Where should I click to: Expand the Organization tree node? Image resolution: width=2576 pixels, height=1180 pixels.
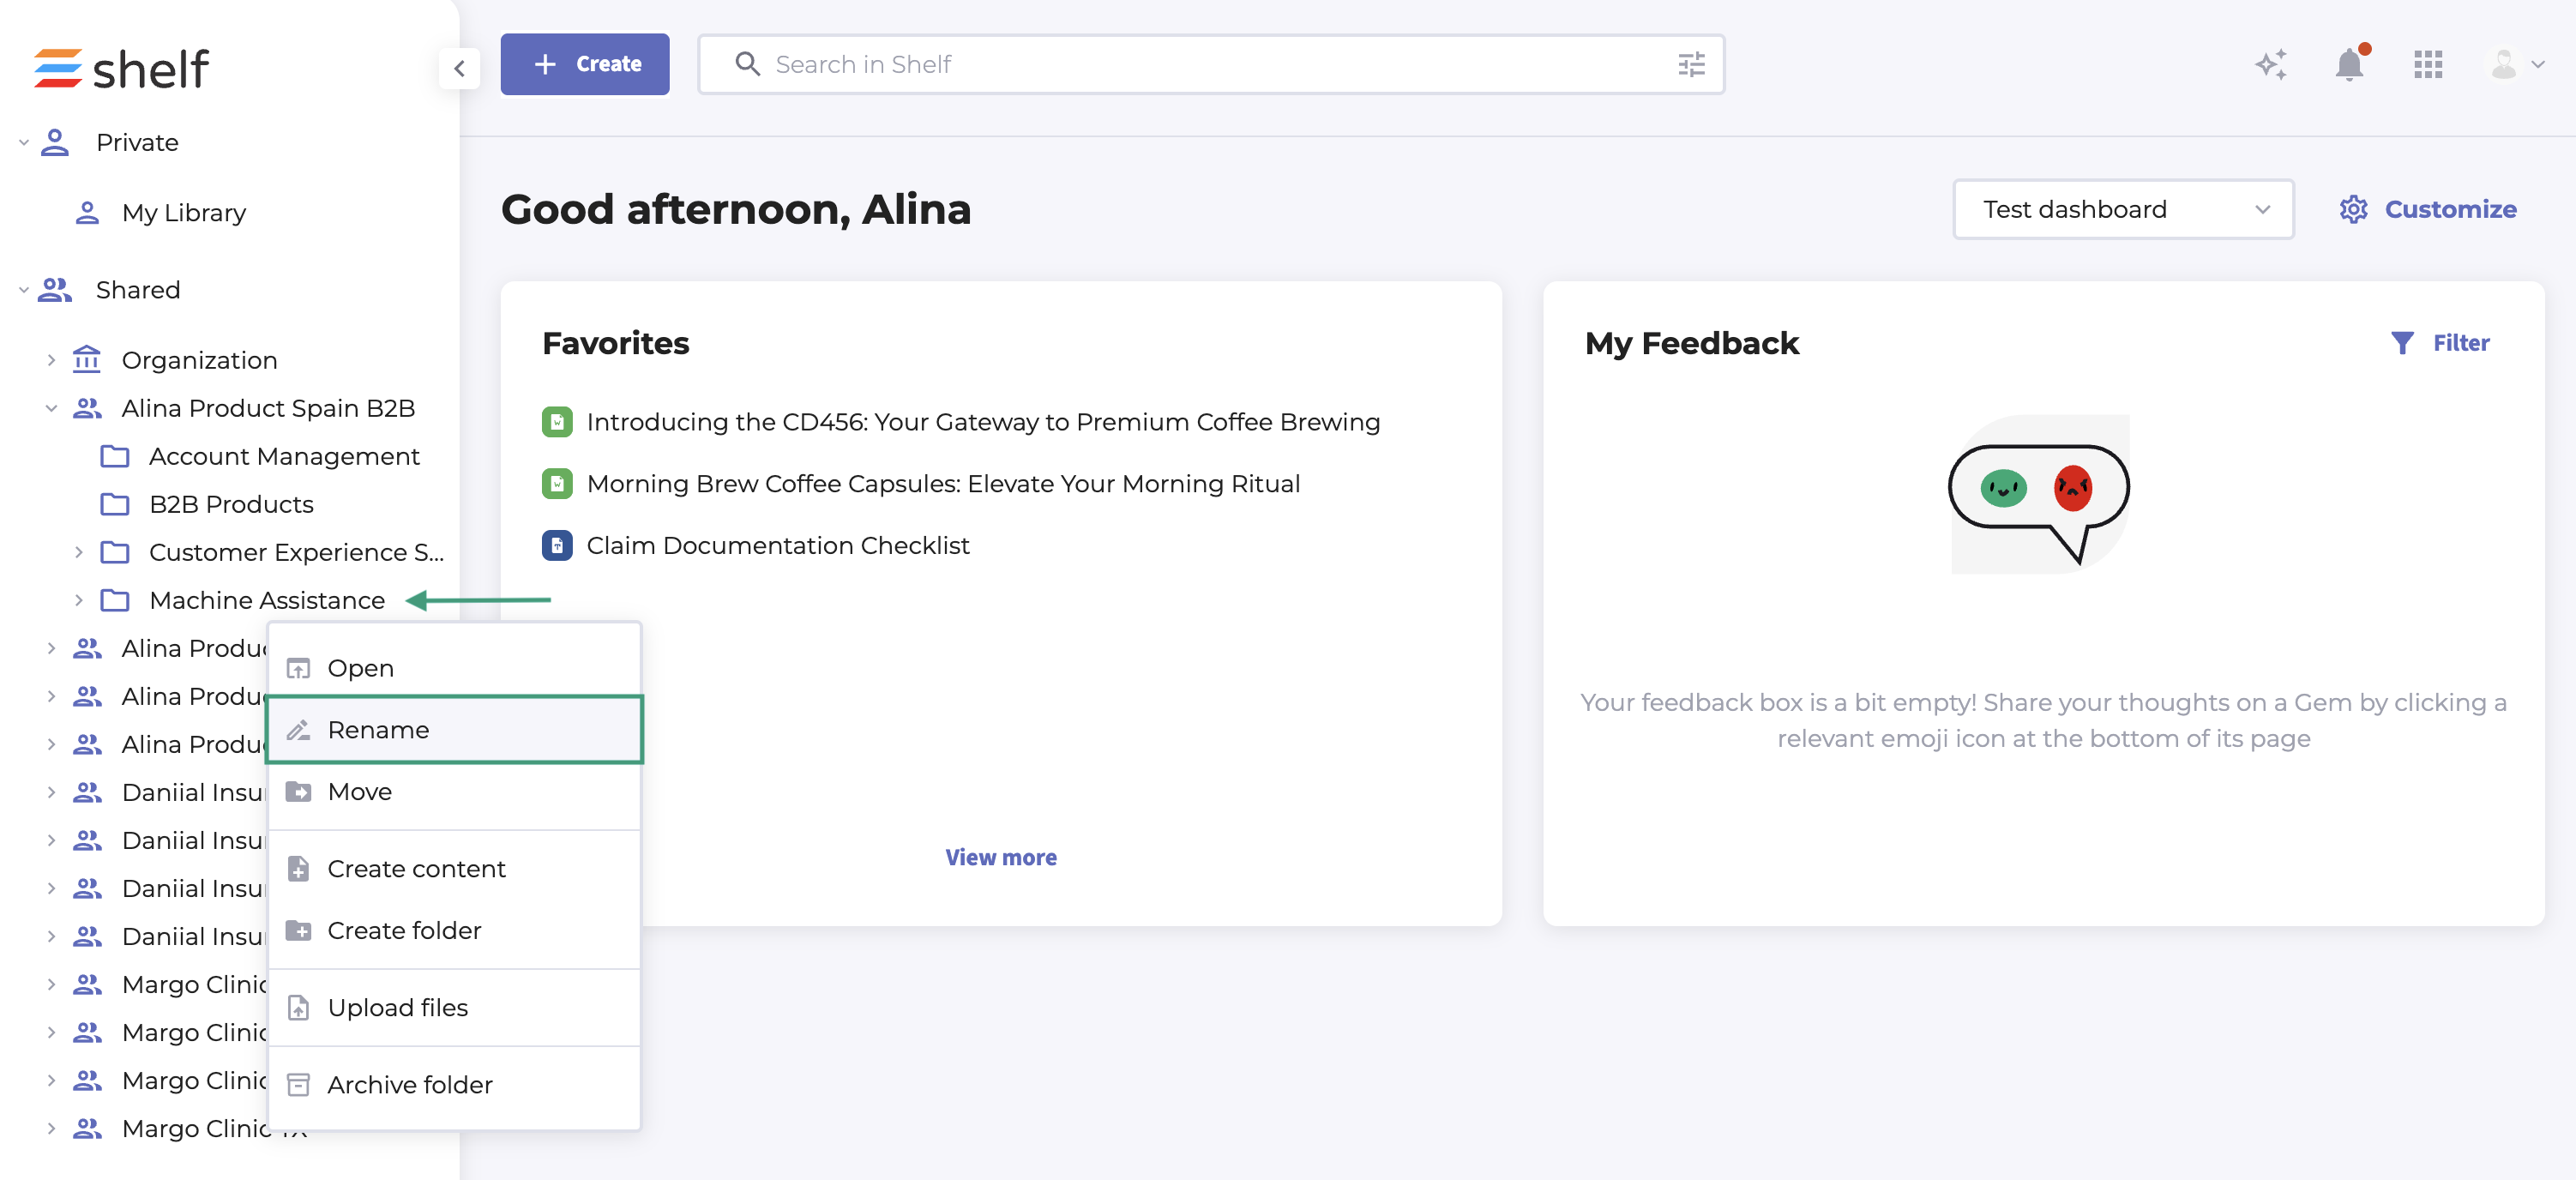(51, 360)
